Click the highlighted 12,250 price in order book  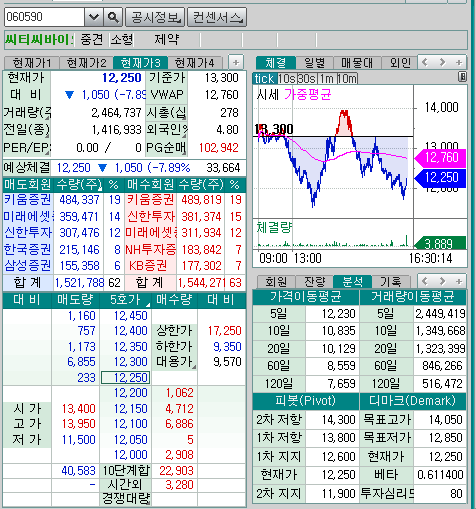125,378
